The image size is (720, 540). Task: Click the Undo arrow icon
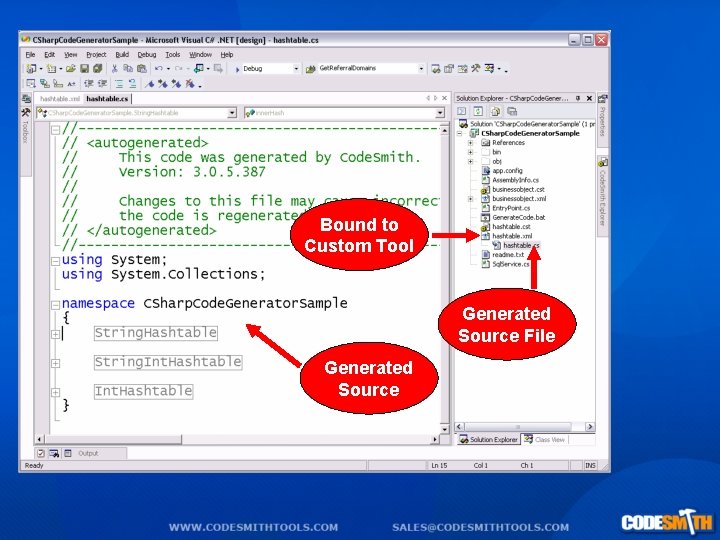pos(158,69)
